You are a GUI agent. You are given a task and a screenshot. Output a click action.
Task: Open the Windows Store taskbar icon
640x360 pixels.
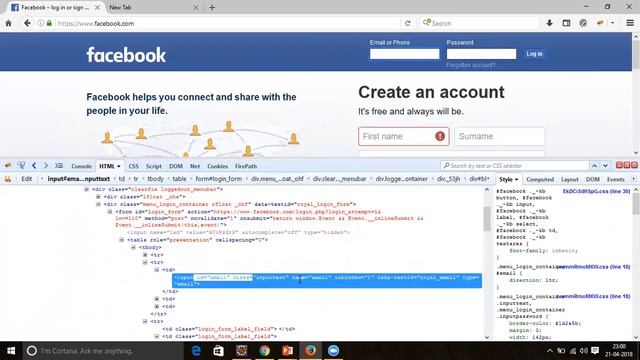click(219, 351)
